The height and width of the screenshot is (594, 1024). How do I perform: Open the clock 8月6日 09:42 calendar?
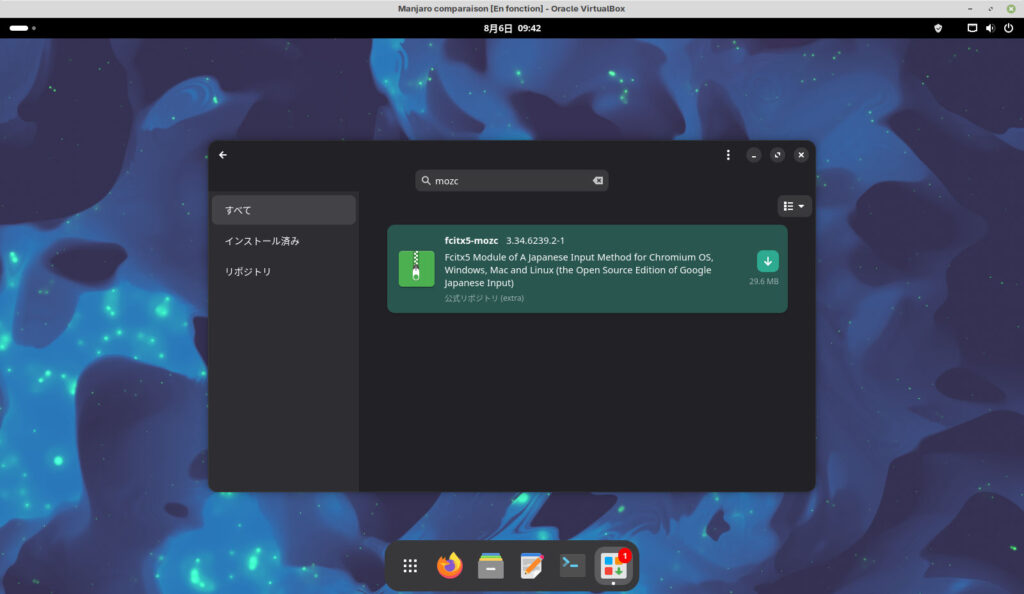(512, 28)
